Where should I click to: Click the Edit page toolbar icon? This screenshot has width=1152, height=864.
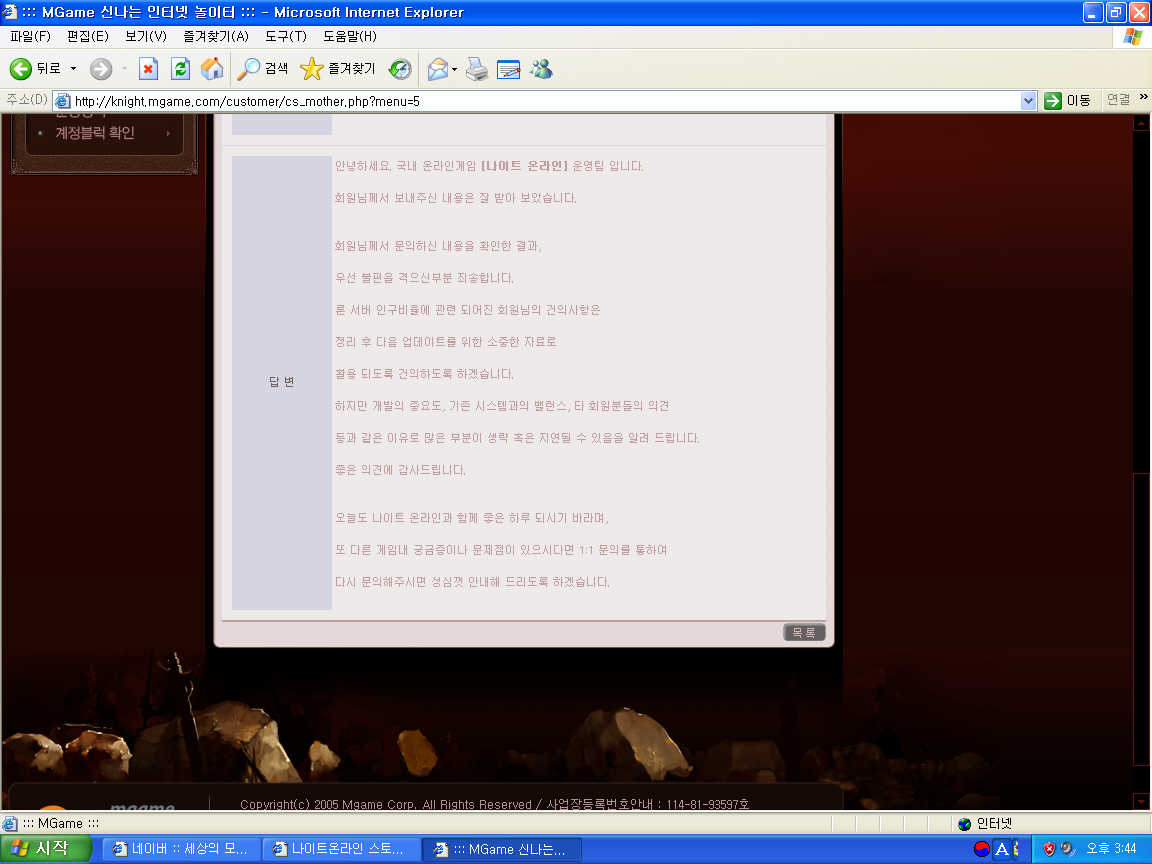[x=508, y=69]
